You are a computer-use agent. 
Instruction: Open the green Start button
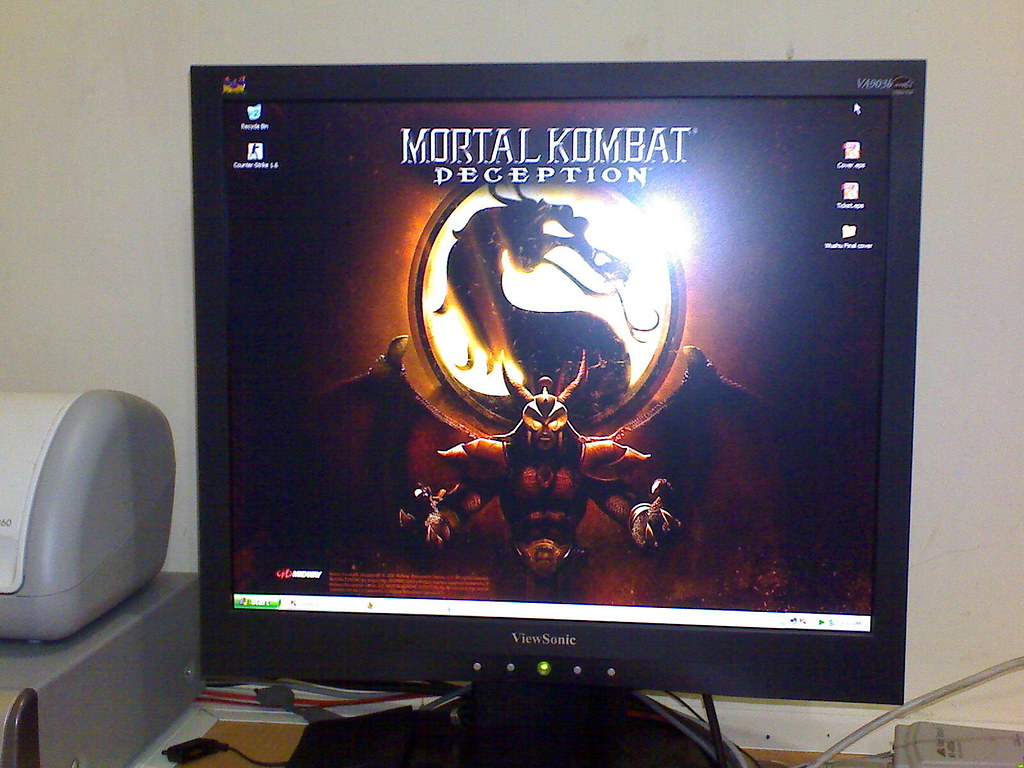point(257,602)
